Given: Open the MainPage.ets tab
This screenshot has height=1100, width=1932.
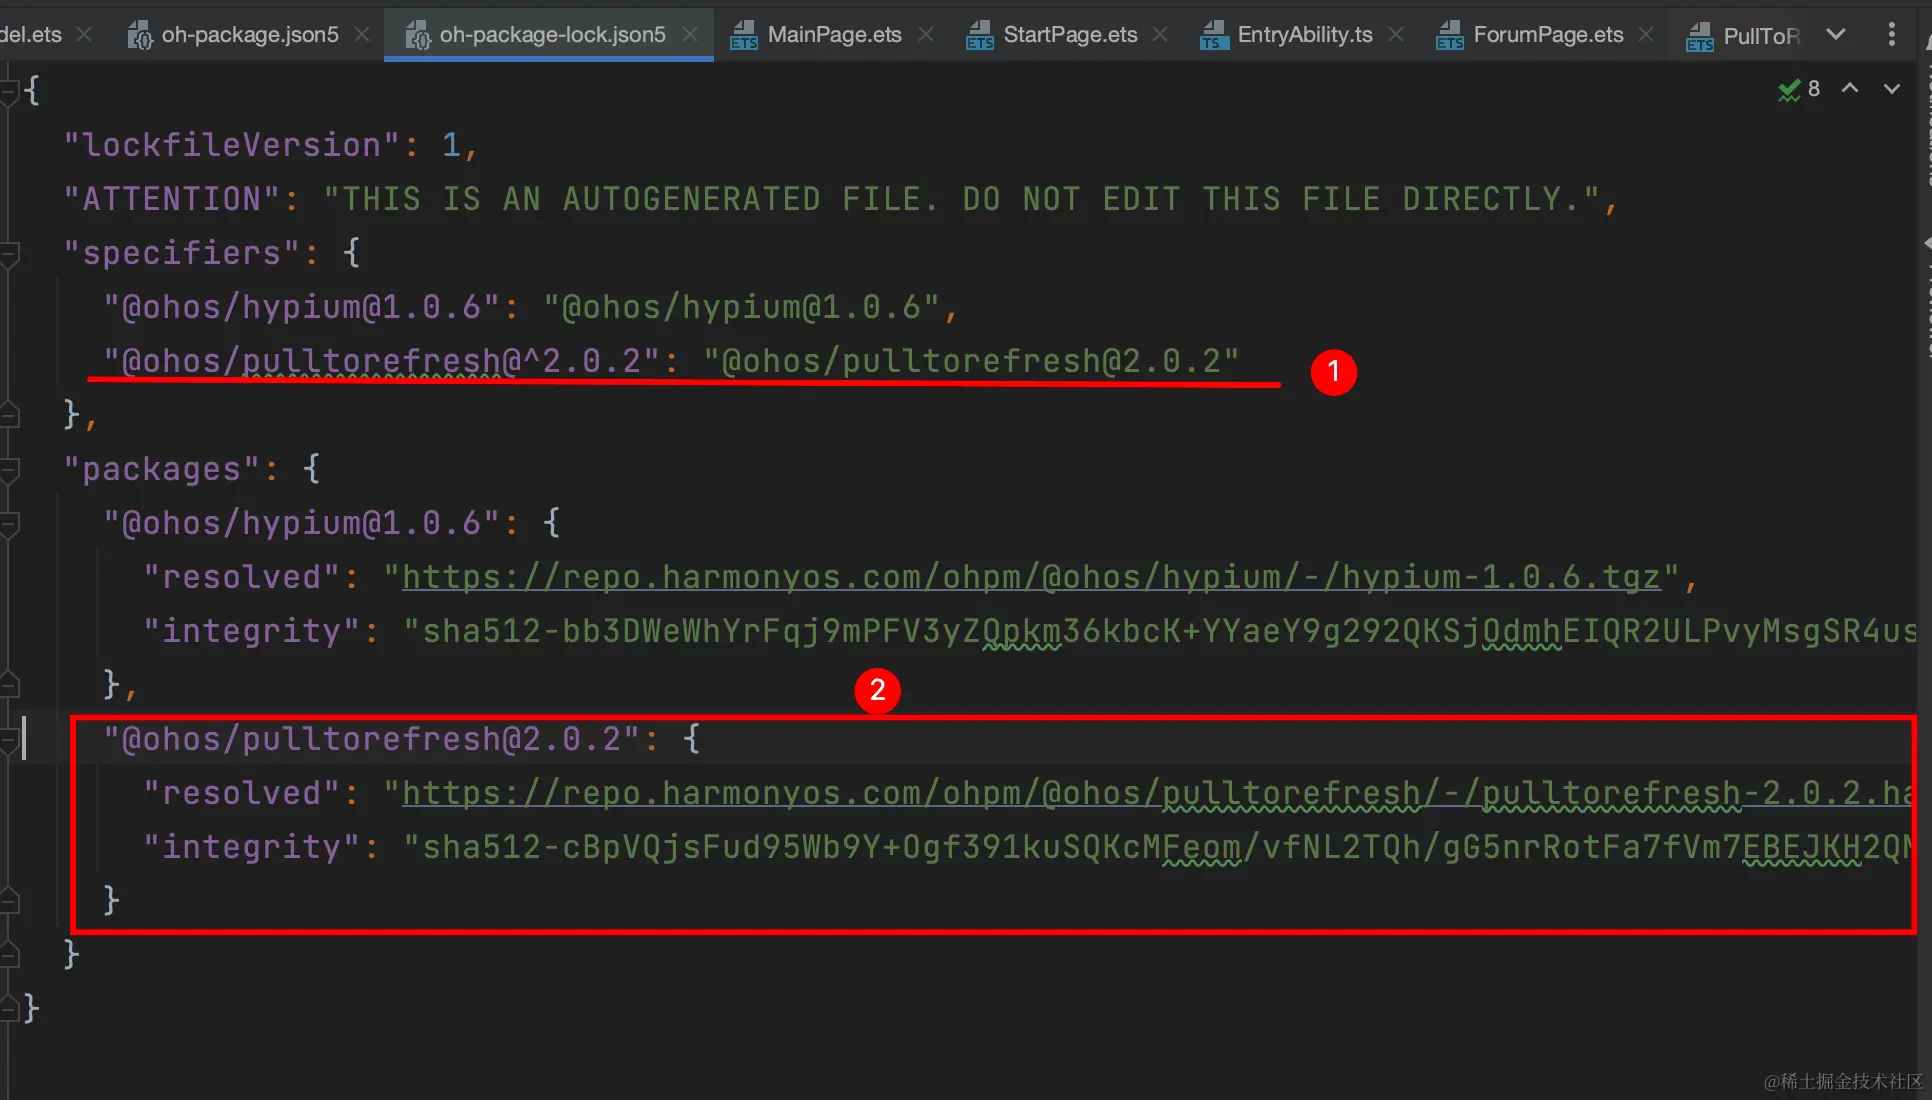Looking at the screenshot, I should 833,35.
